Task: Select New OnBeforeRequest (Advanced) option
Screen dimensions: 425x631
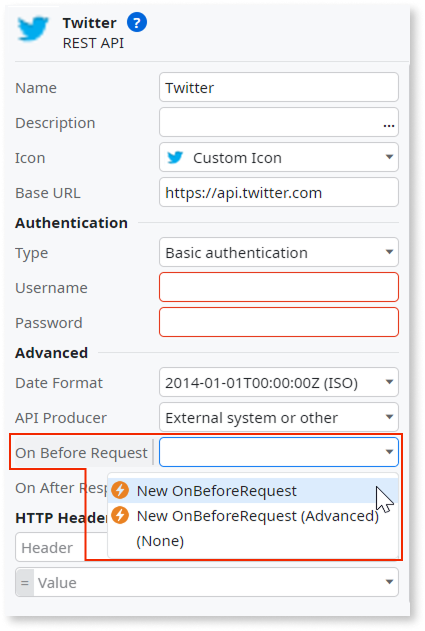Action: click(x=253, y=516)
